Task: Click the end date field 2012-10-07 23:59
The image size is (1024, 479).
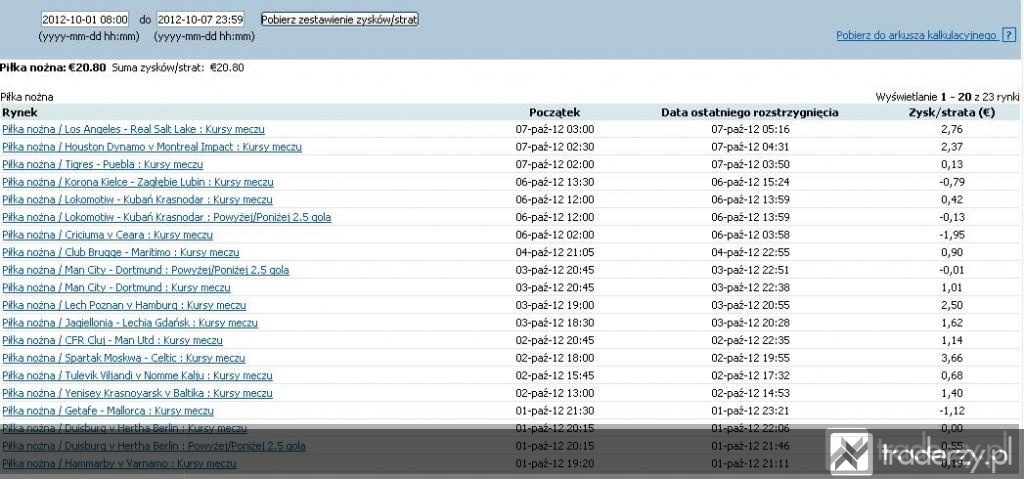Action: pyautogui.click(x=200, y=20)
